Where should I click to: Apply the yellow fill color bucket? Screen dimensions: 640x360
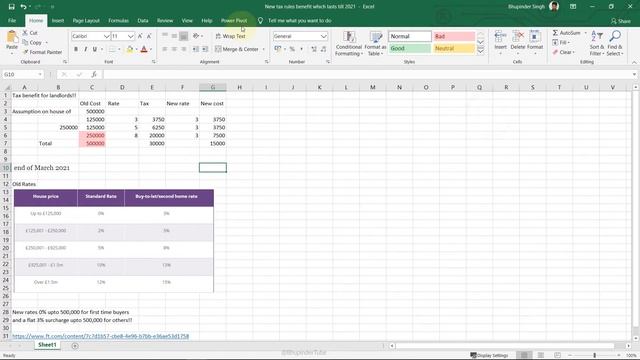(130, 49)
